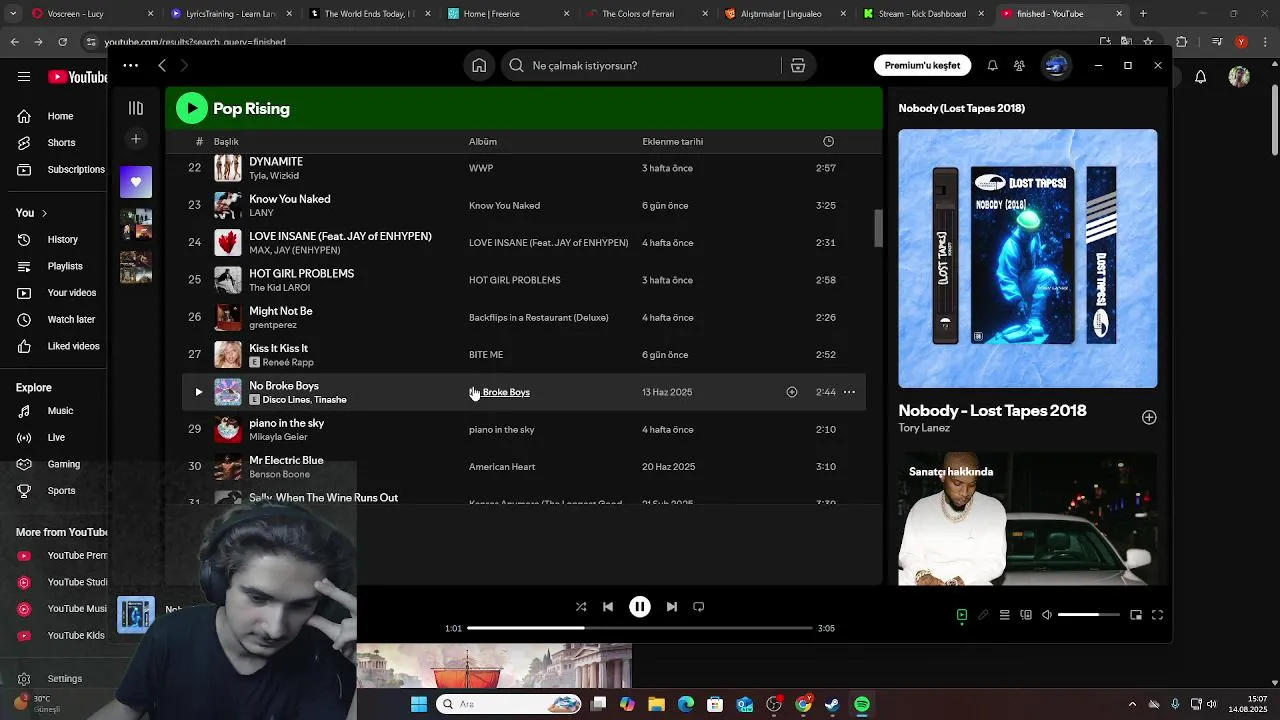Open the Spotify profile avatar
The width and height of the screenshot is (1280, 720).
coord(1056,65)
